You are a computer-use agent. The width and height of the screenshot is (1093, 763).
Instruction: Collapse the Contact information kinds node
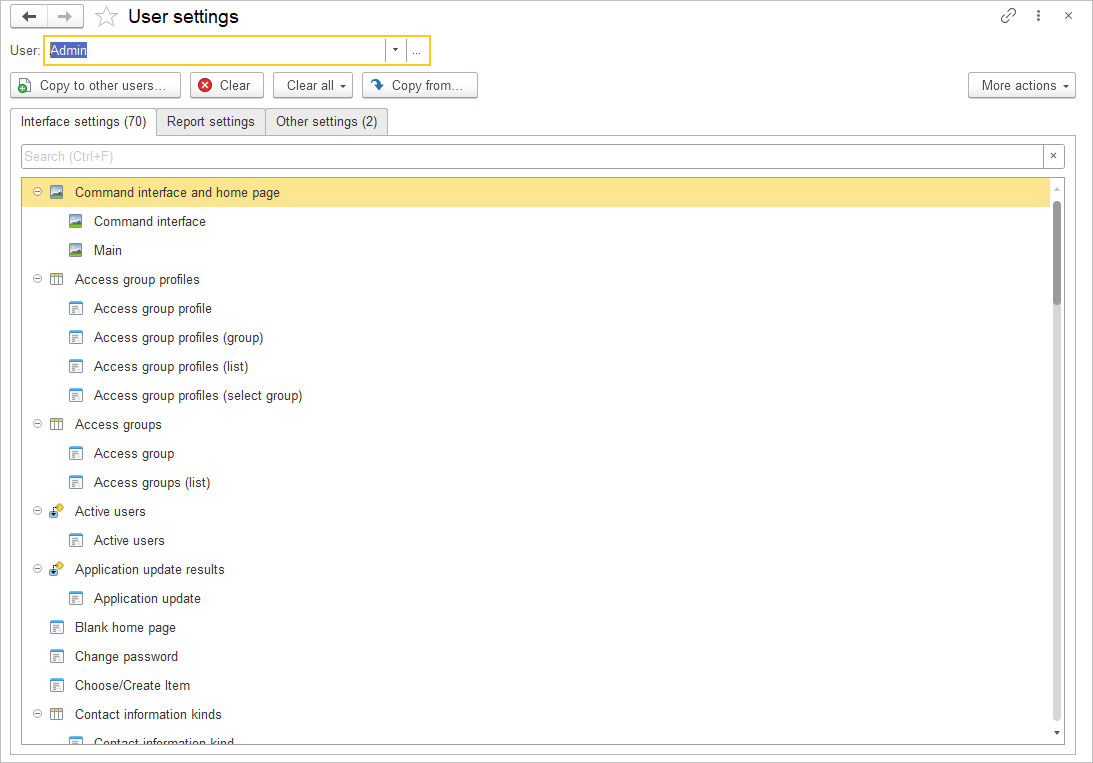38,714
